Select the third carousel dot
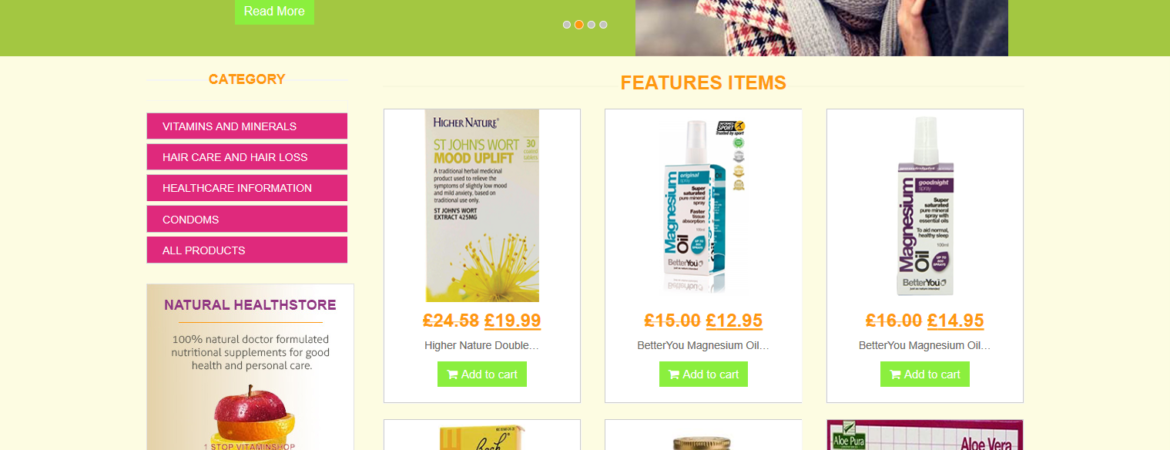The width and height of the screenshot is (1170, 450). [x=591, y=25]
